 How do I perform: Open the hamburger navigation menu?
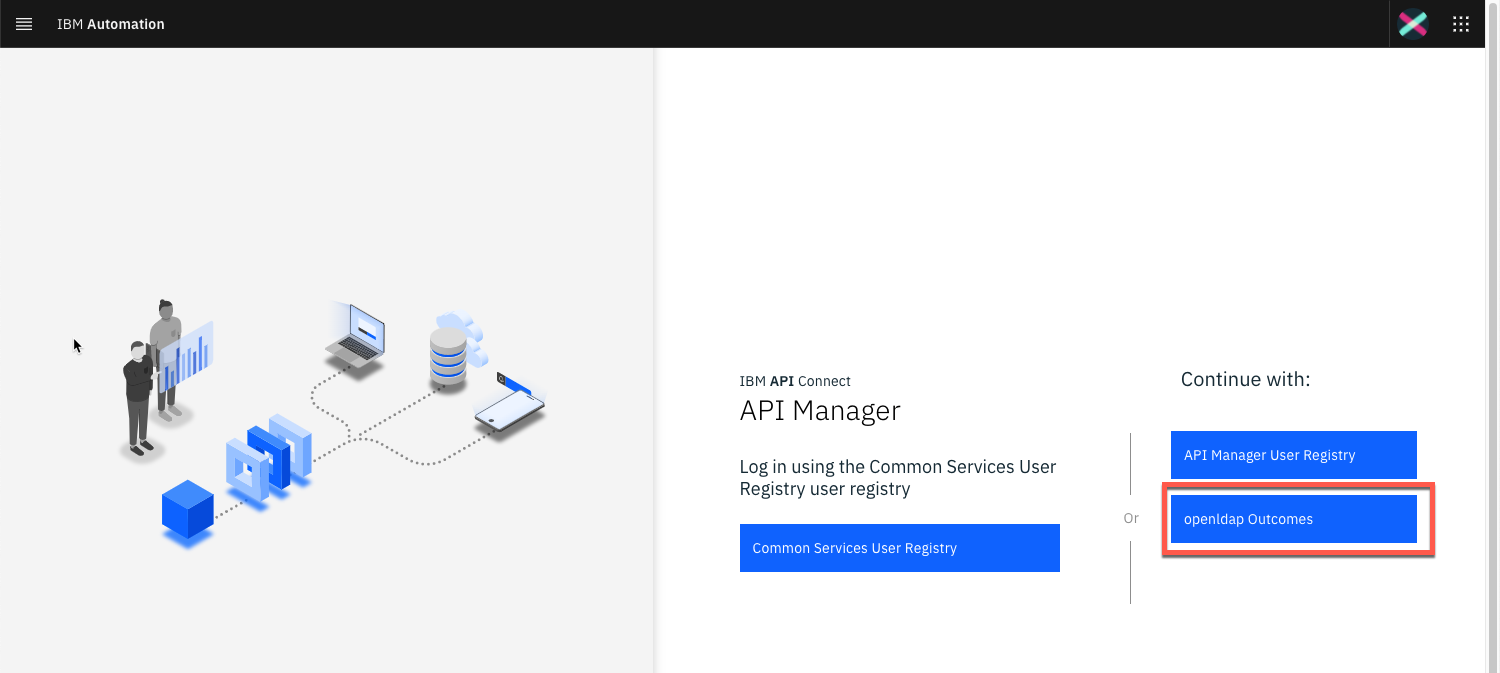click(x=24, y=24)
